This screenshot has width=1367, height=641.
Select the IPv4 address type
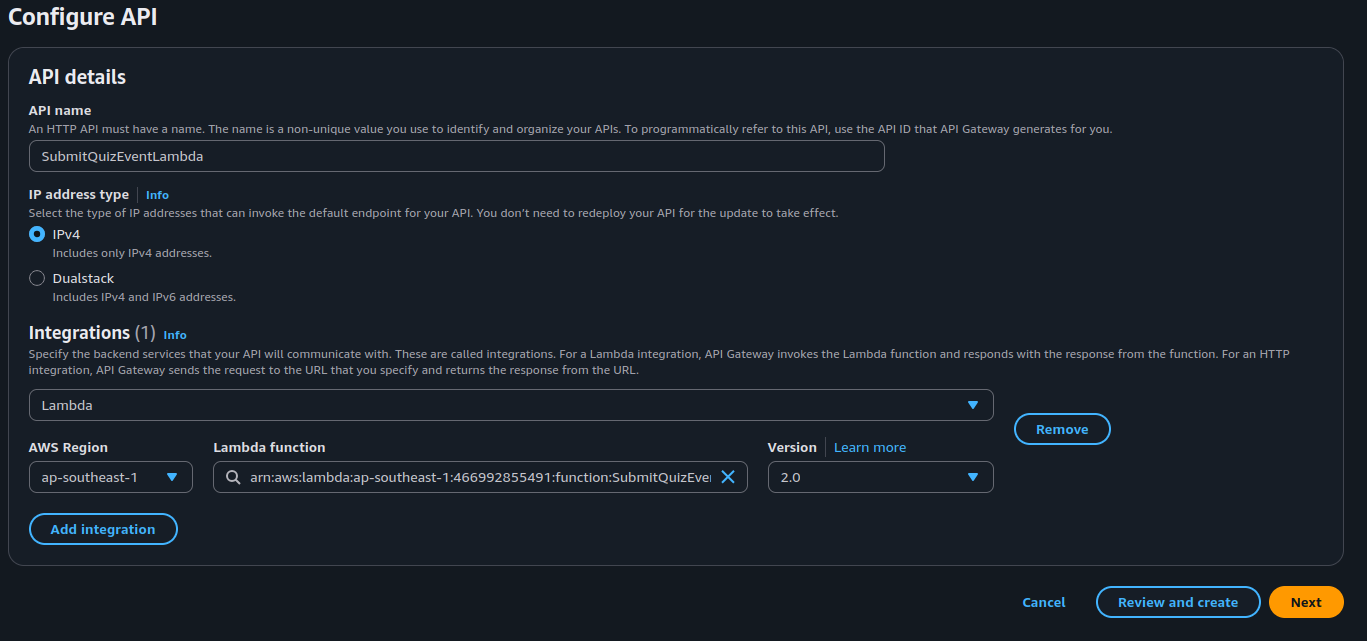coord(37,234)
